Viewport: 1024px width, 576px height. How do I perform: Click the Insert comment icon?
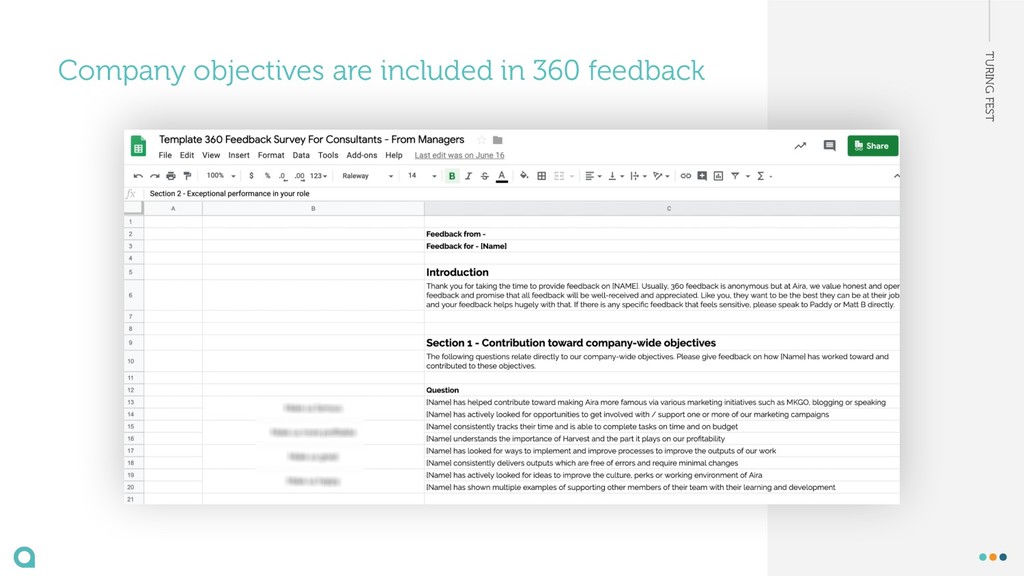702,176
